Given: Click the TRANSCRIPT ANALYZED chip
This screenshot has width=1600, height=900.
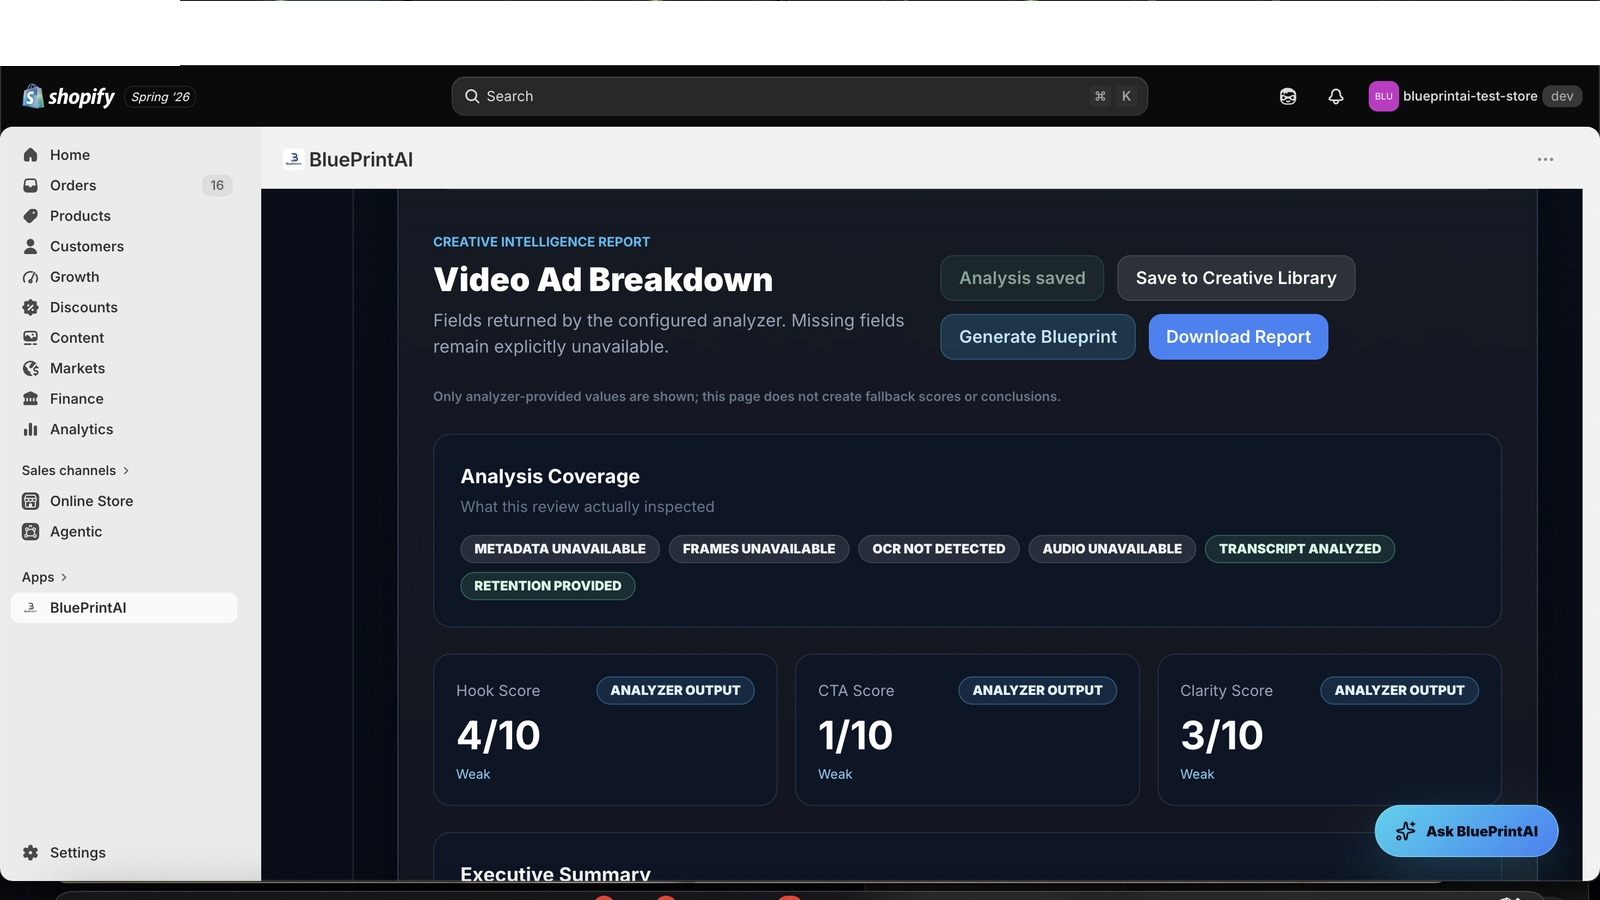Looking at the screenshot, I should [1300, 549].
